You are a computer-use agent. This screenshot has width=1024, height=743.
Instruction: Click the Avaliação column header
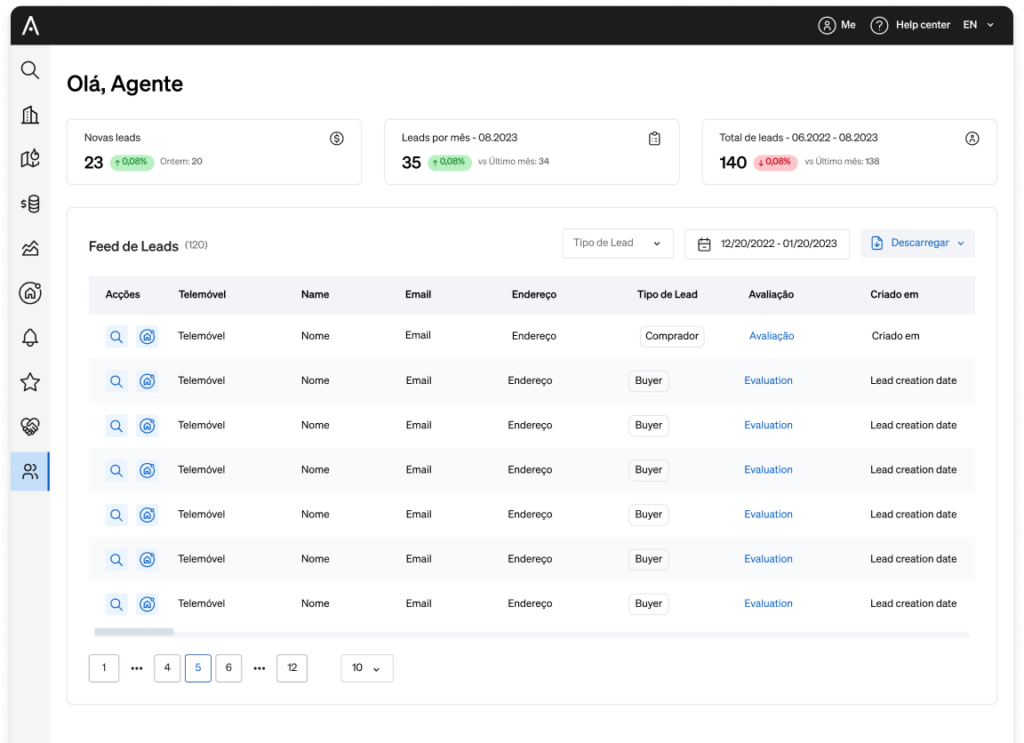(x=771, y=294)
